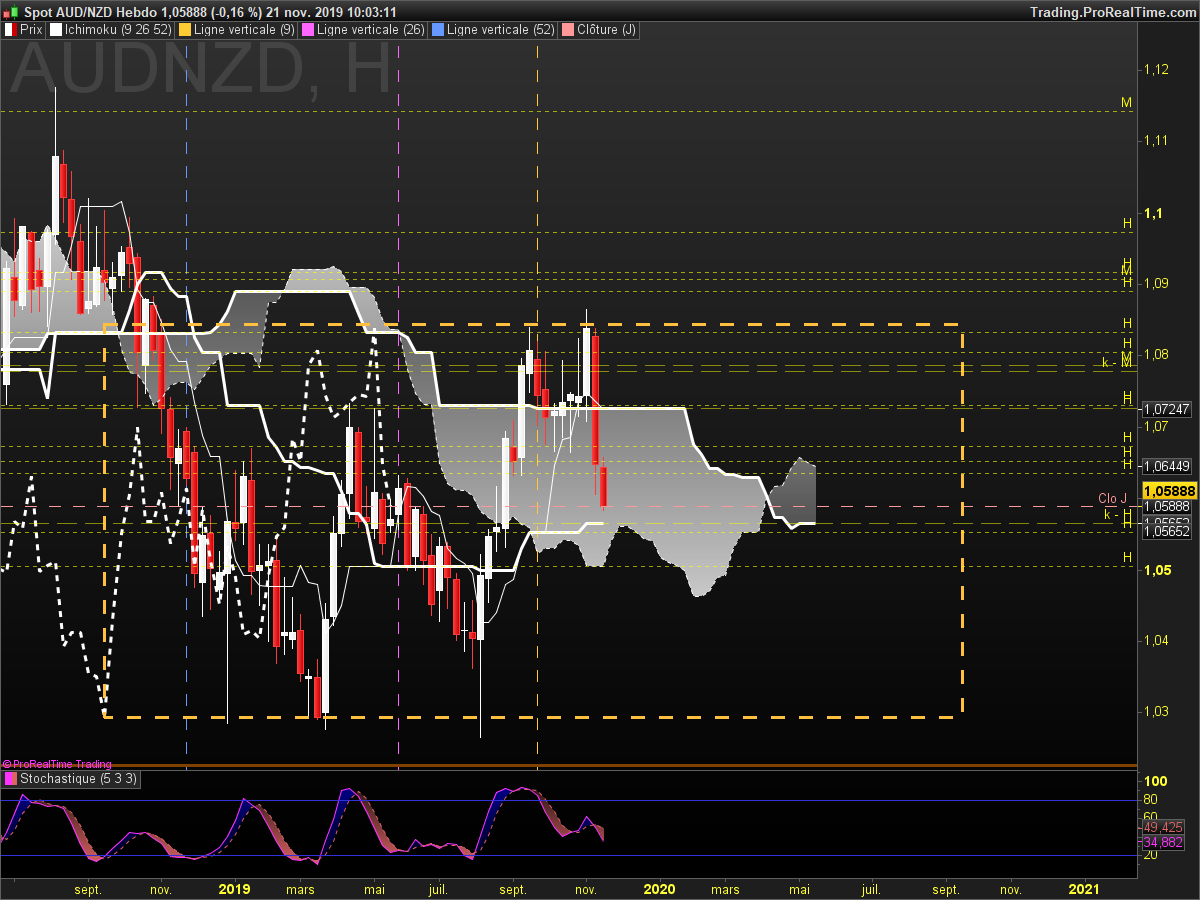
Task: Click the candlestick icon beside the chart title
Action: (x=12, y=12)
